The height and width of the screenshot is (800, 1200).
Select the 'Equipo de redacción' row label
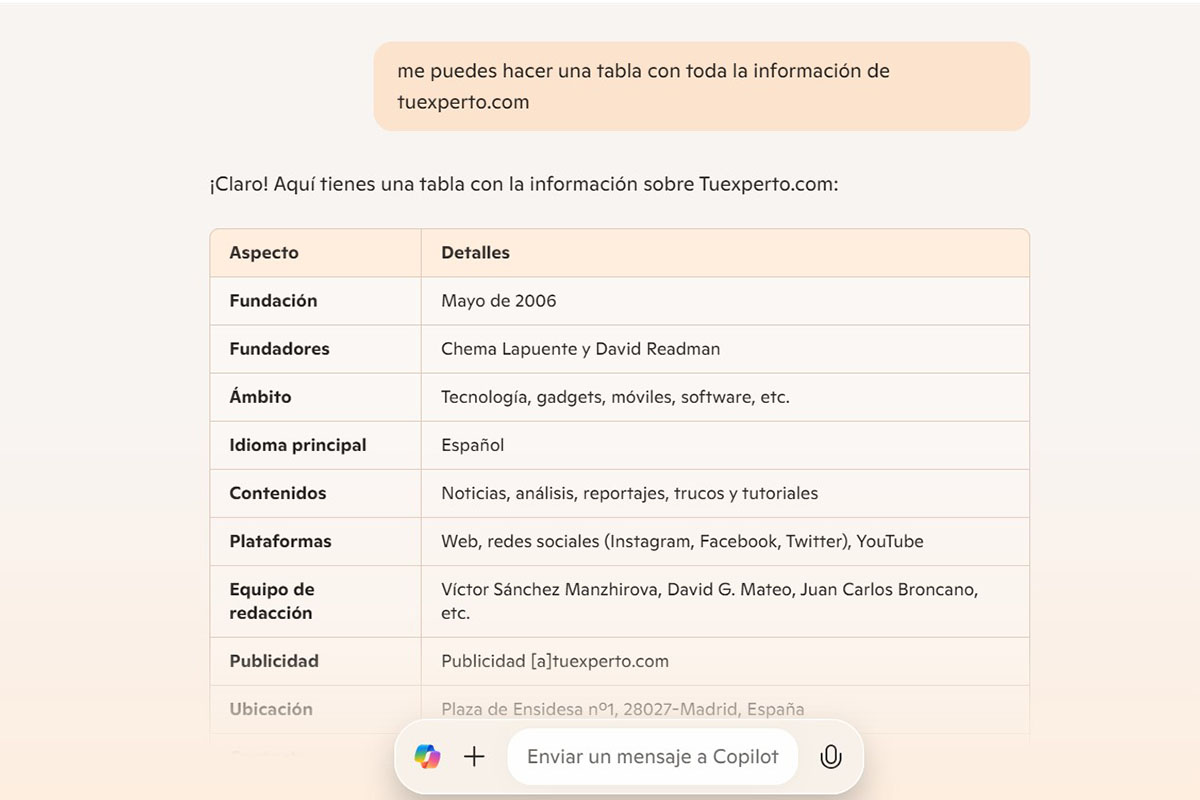pyautogui.click(x=272, y=601)
